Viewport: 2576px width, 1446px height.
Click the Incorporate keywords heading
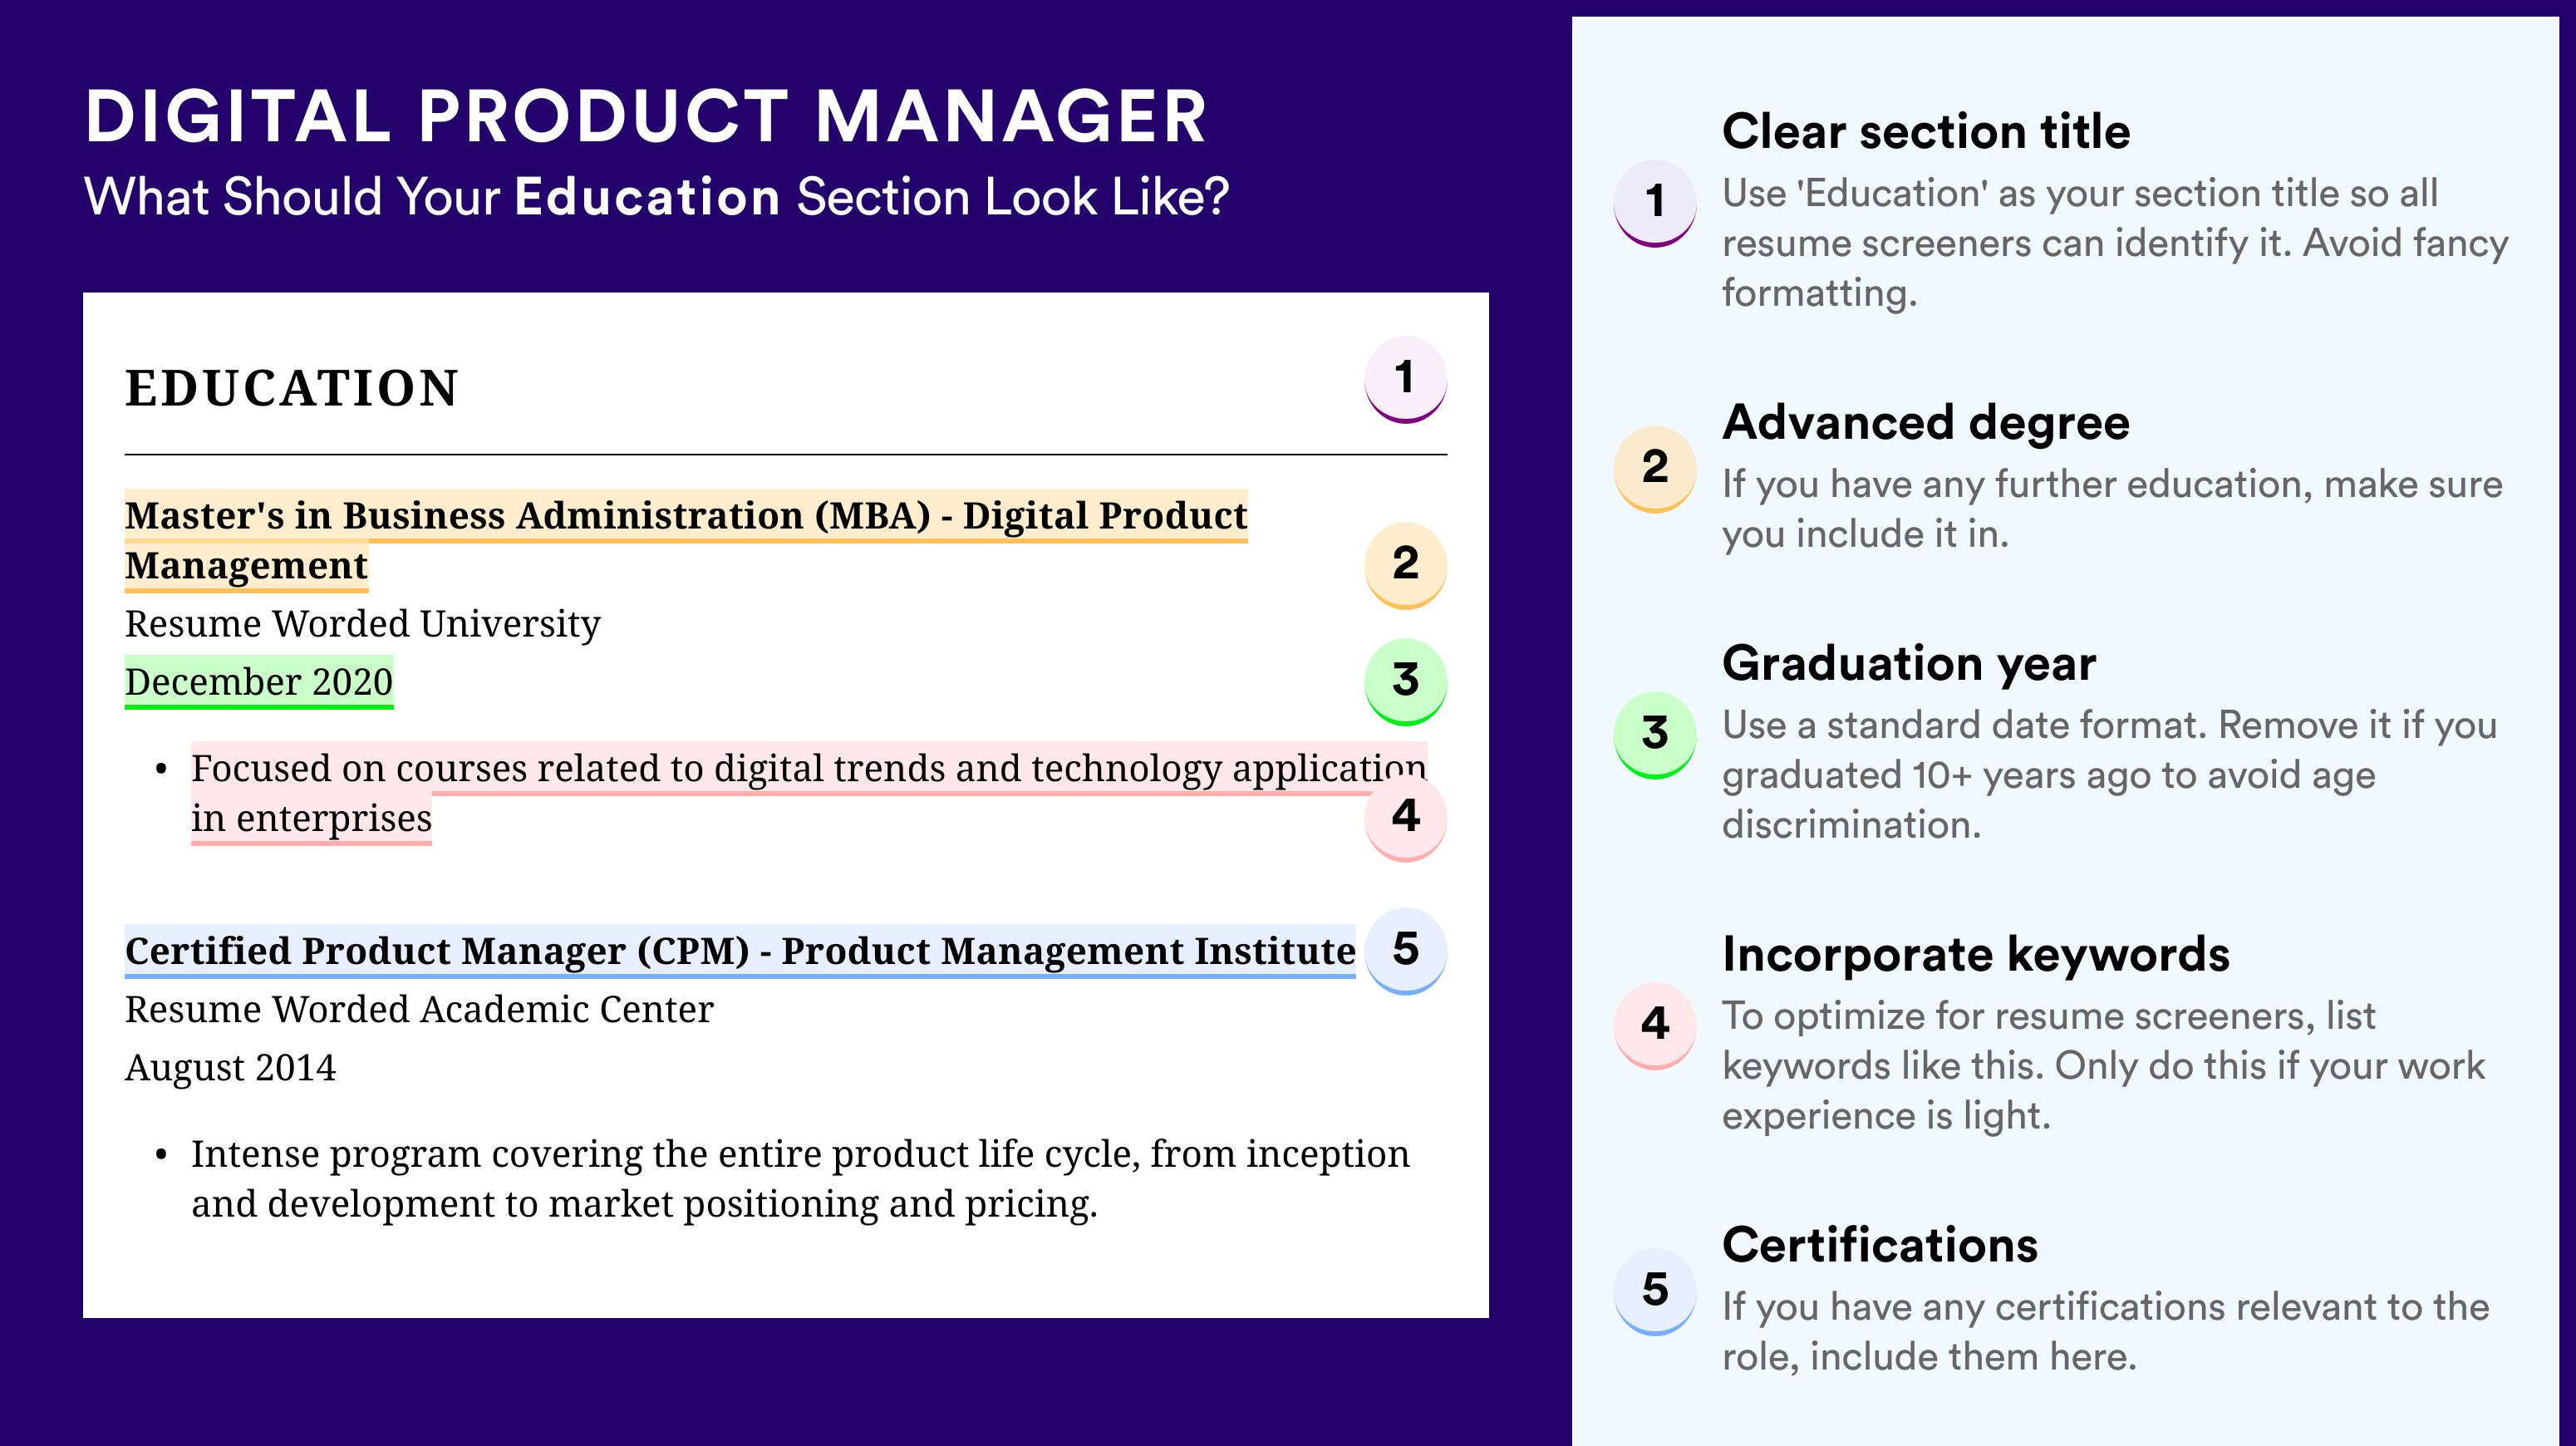[x=1976, y=954]
